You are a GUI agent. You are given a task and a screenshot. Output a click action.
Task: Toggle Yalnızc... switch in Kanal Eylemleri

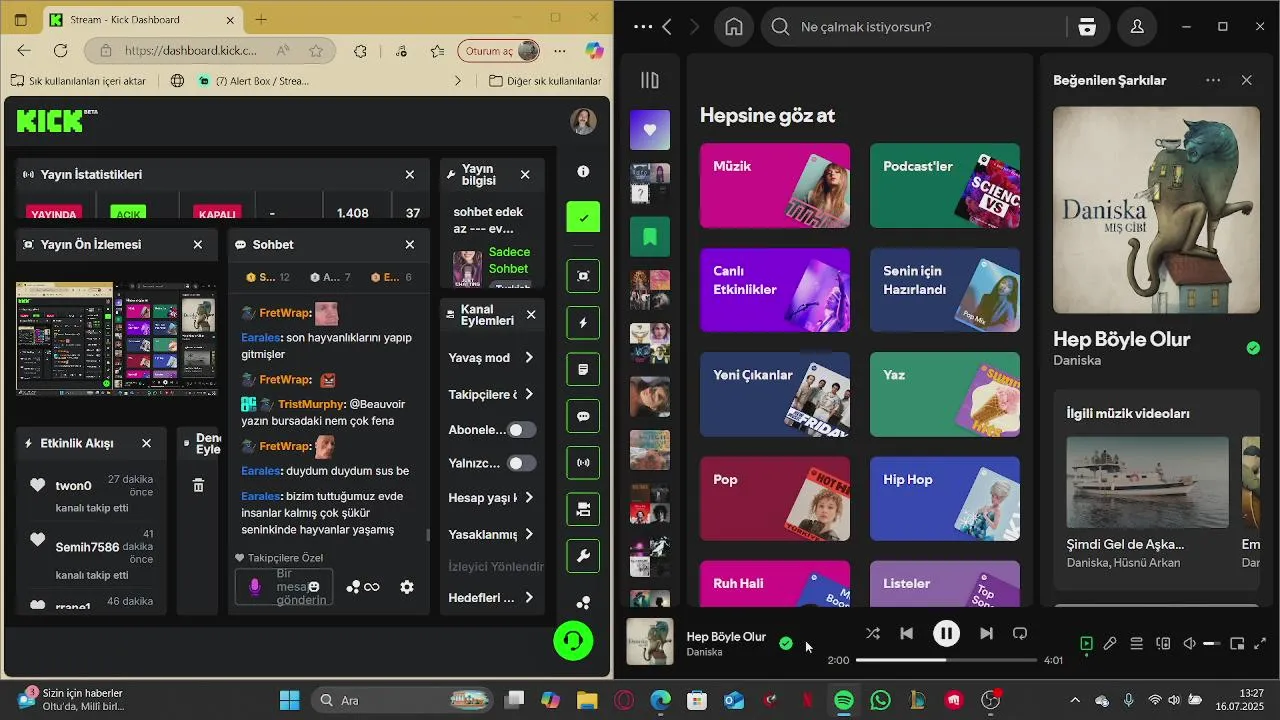521,463
